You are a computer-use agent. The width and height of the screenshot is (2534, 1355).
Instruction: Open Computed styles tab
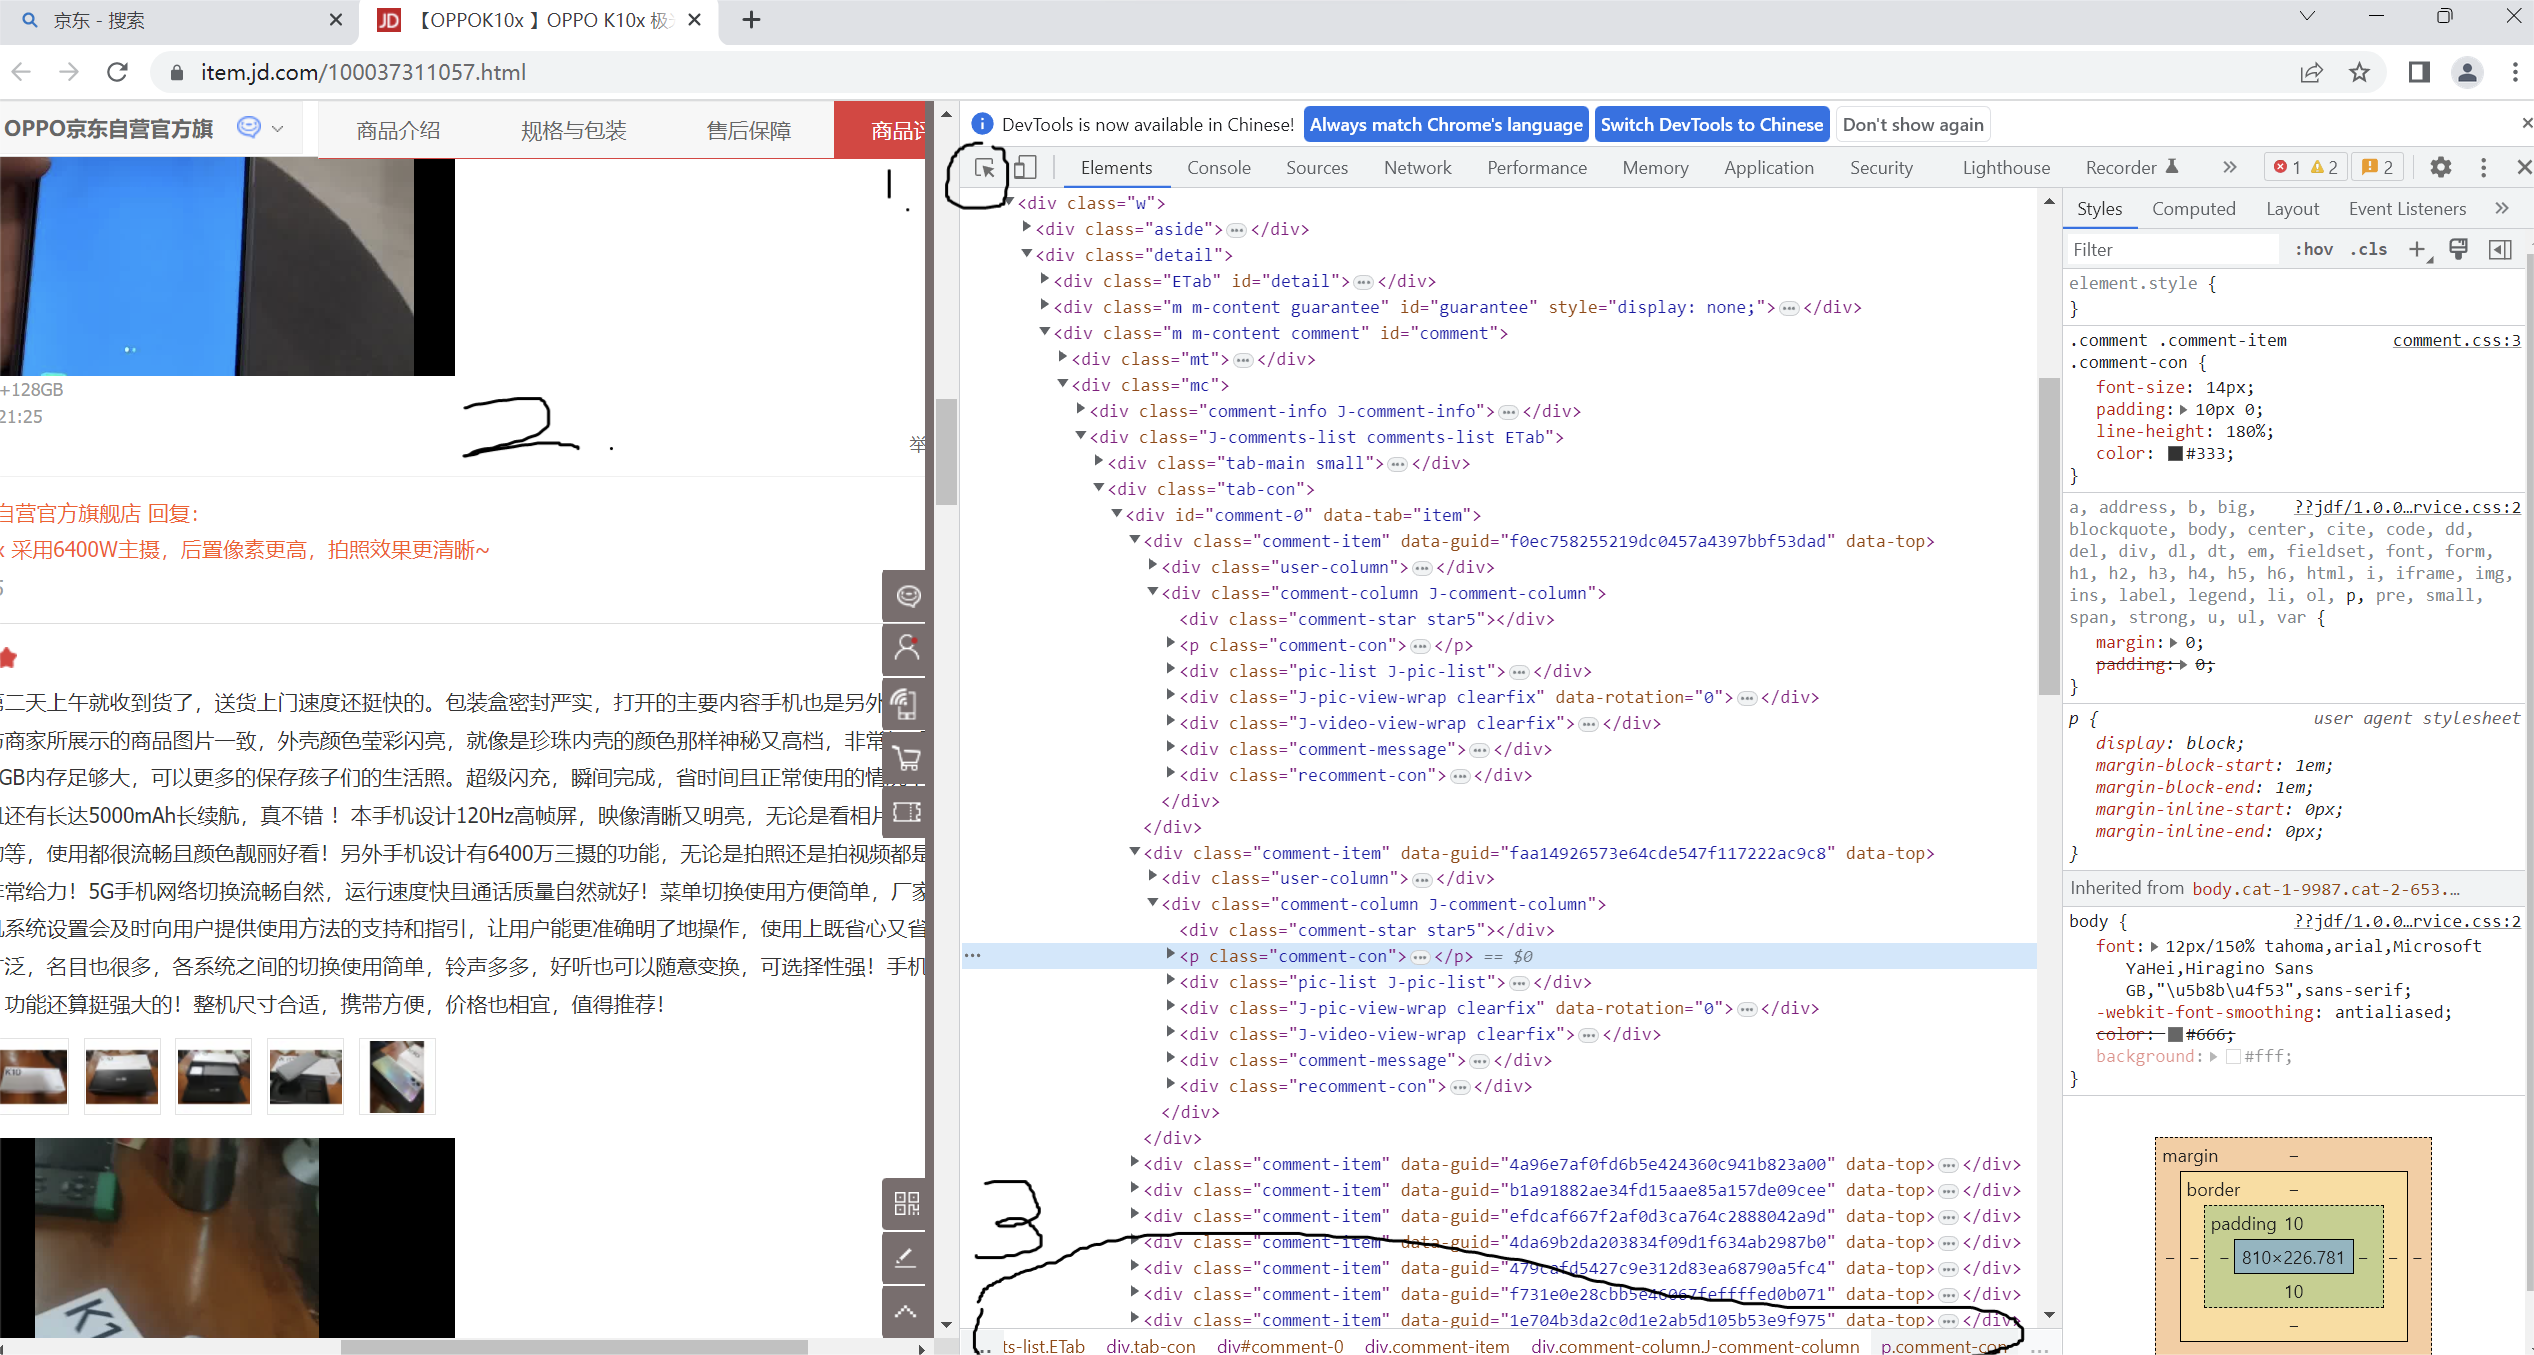(x=2193, y=208)
